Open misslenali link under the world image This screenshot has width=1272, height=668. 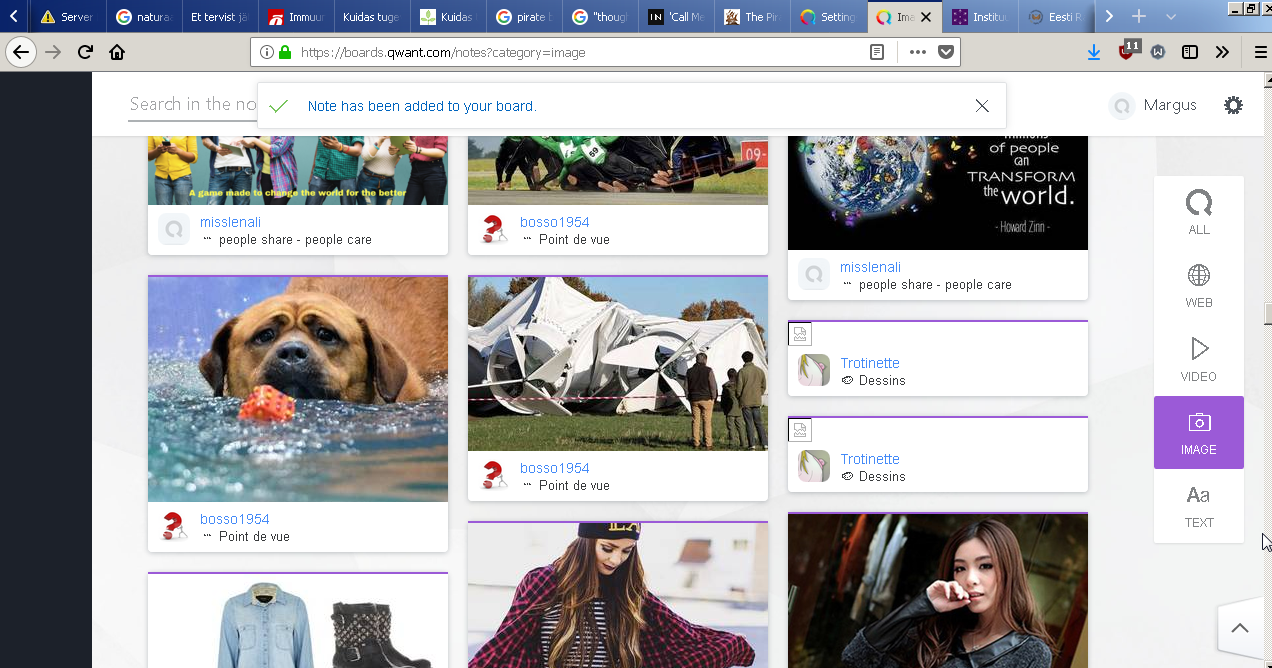(870, 267)
